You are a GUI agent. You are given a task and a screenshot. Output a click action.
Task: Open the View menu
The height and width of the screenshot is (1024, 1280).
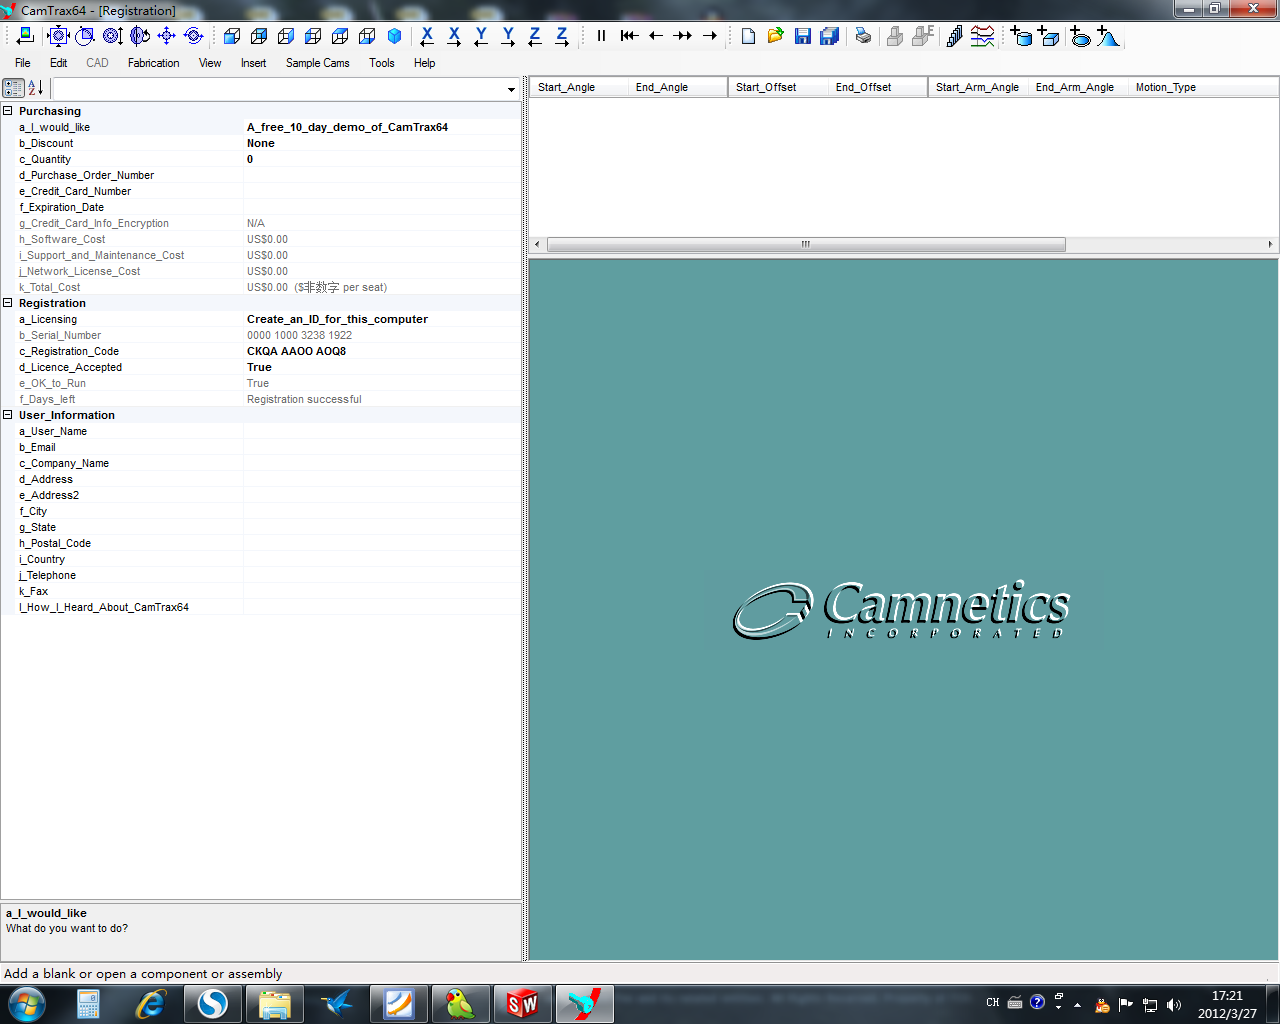point(210,63)
